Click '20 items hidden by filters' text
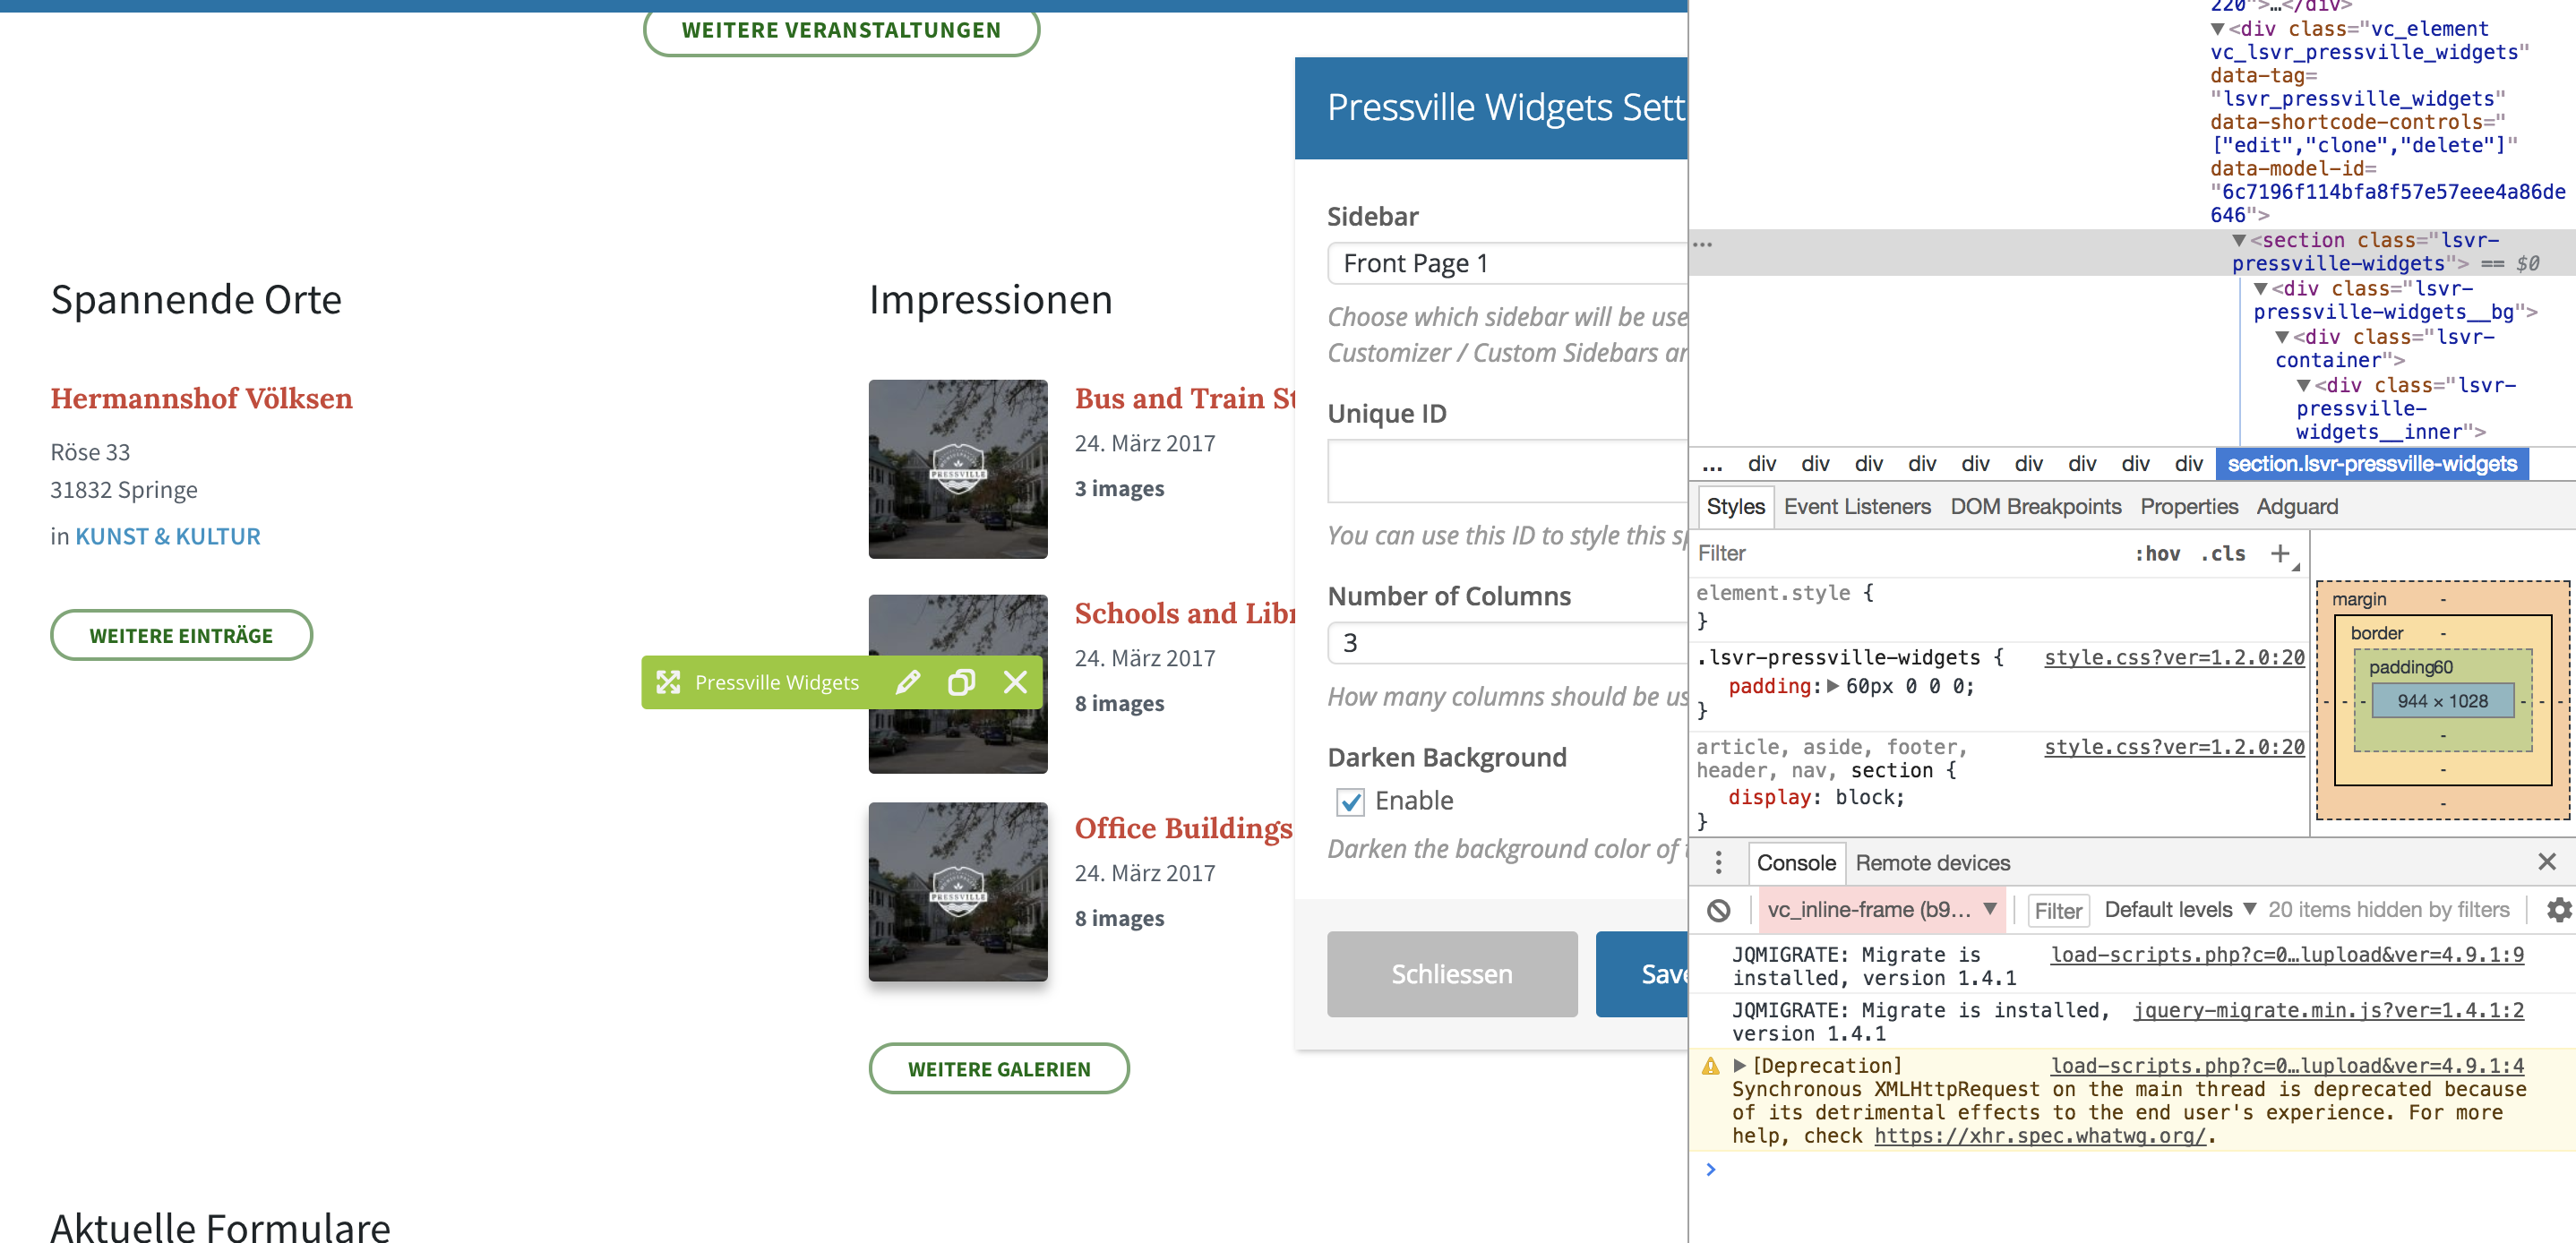This screenshot has height=1243, width=2576. pyautogui.click(x=2388, y=910)
